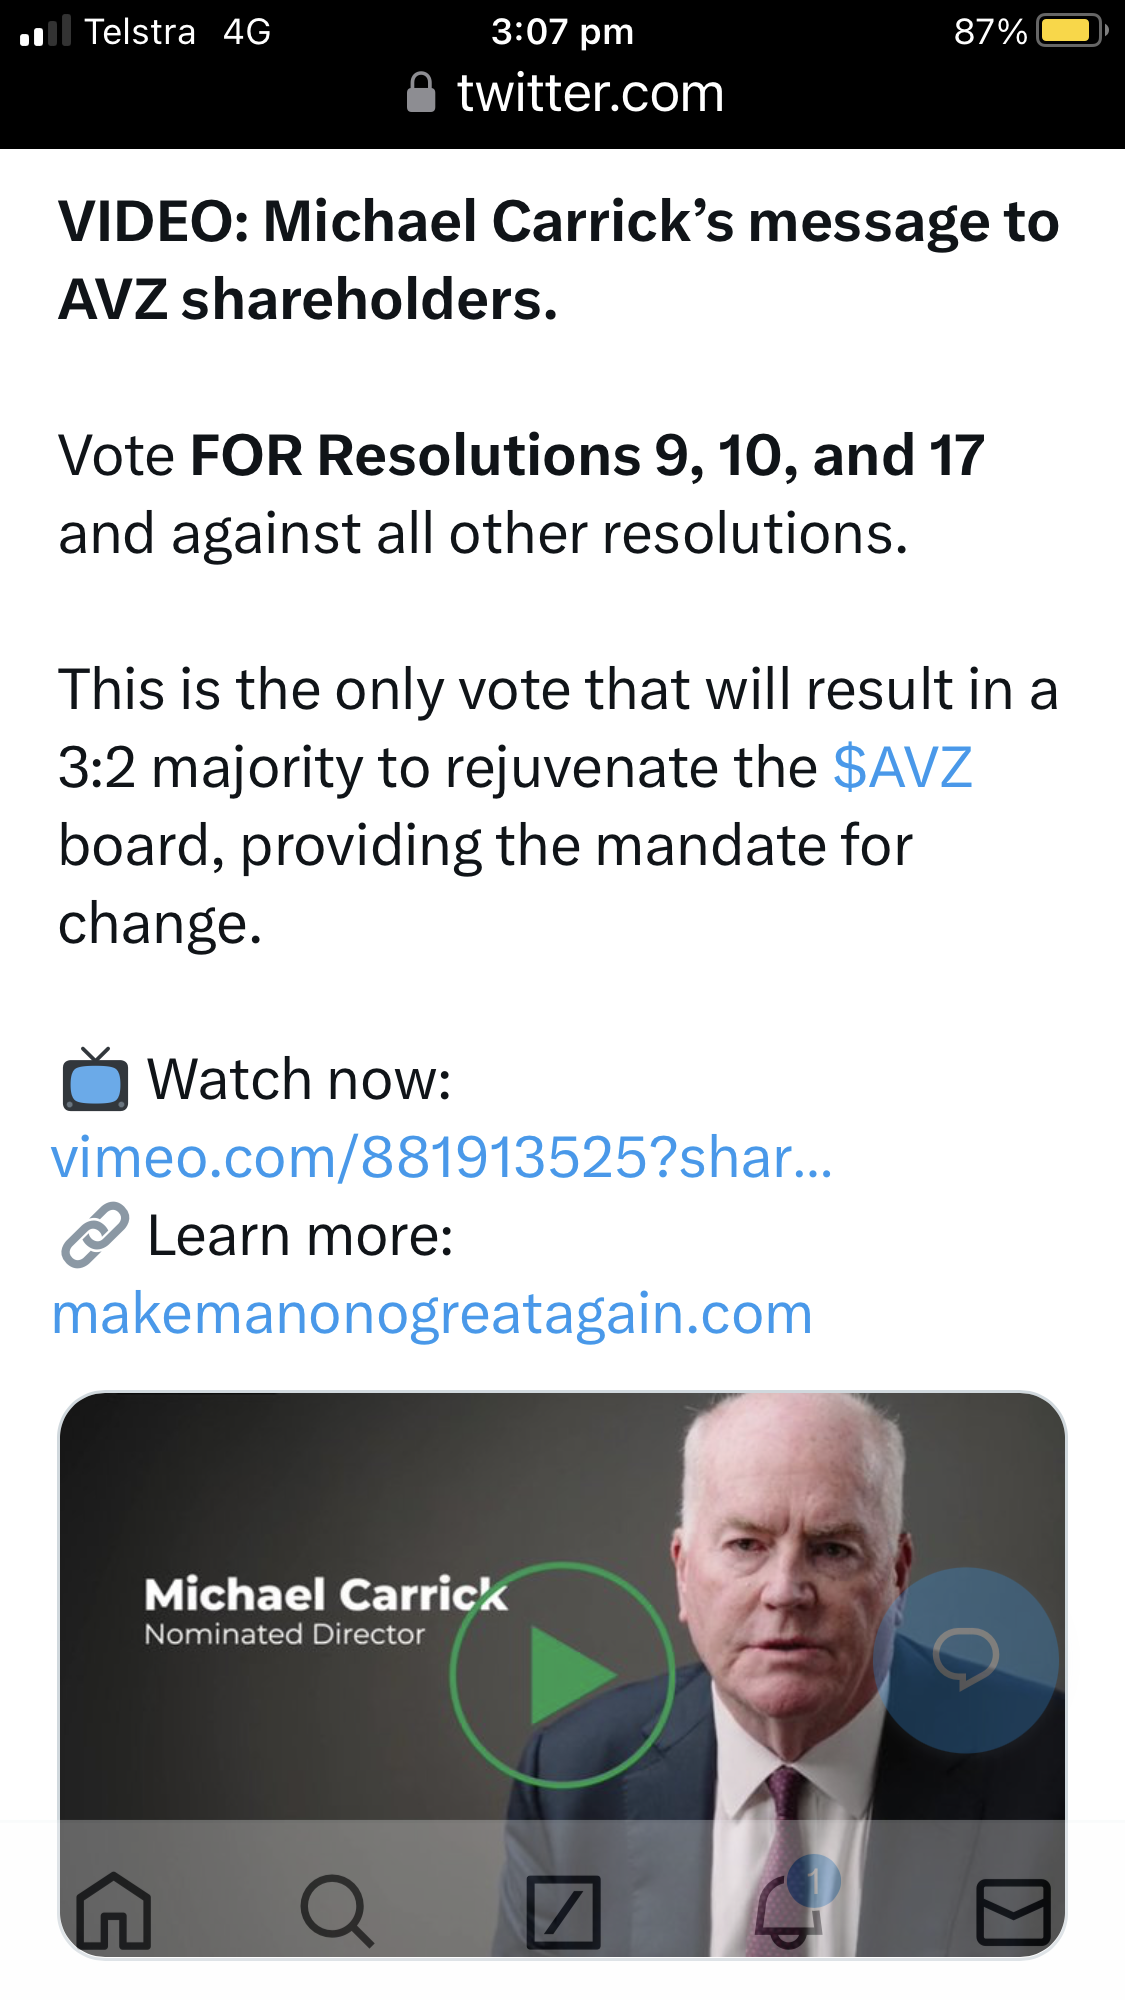Tap the twitter.com address bar
Screen dimensions: 1125x2001
pos(565,94)
